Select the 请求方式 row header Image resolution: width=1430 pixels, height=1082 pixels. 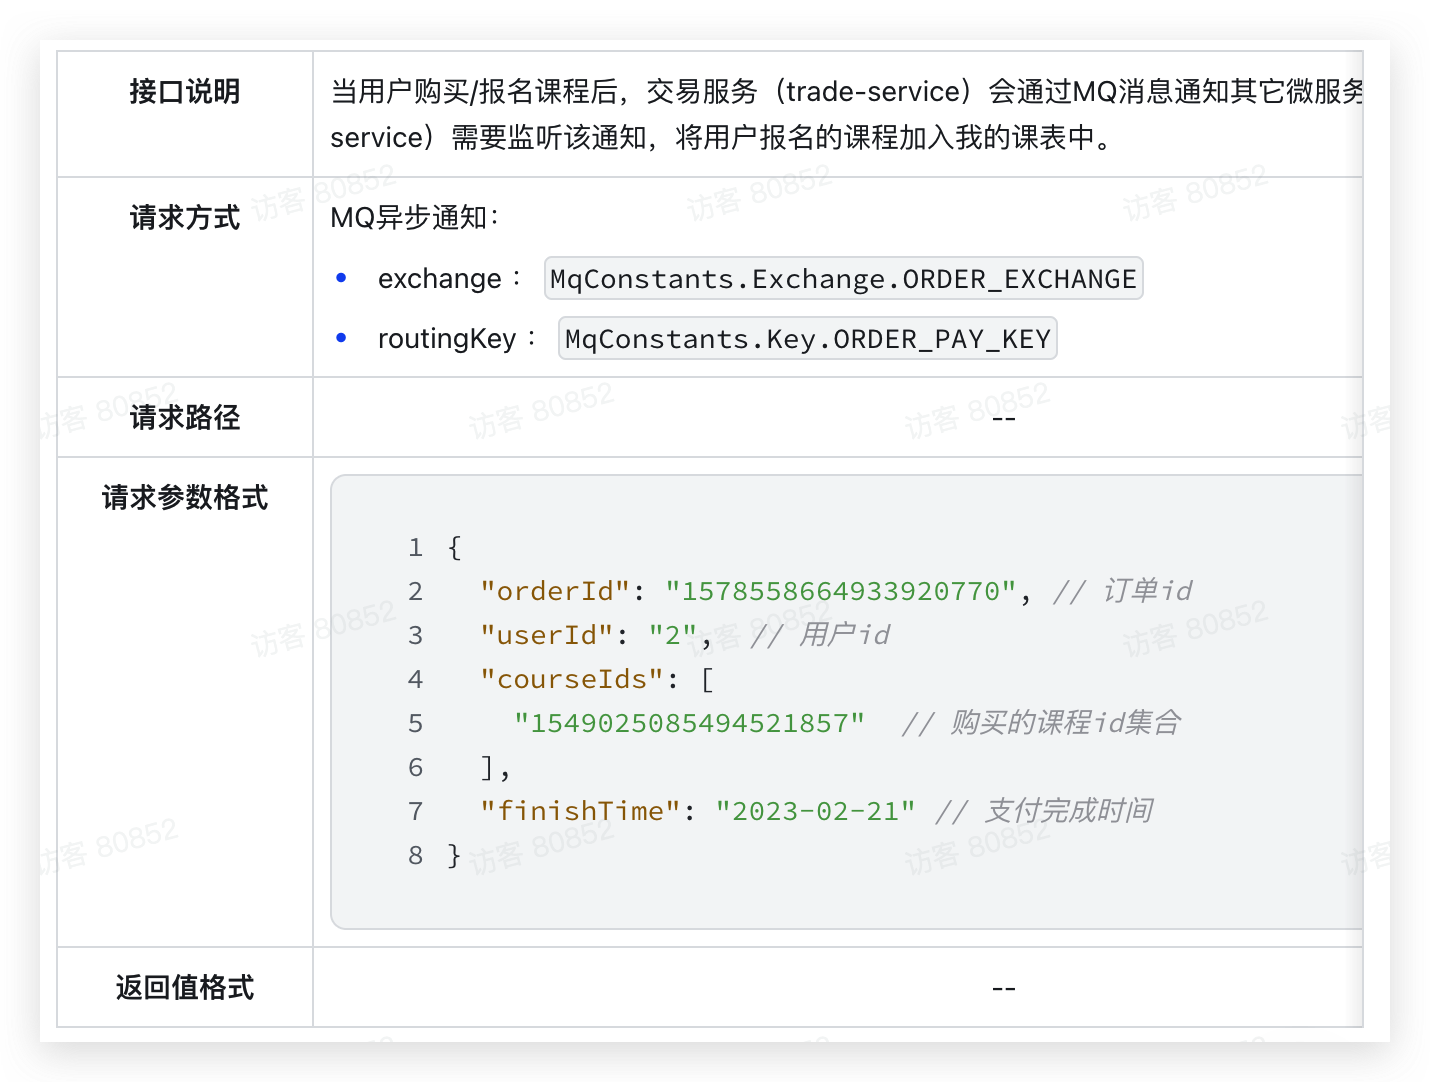(185, 217)
